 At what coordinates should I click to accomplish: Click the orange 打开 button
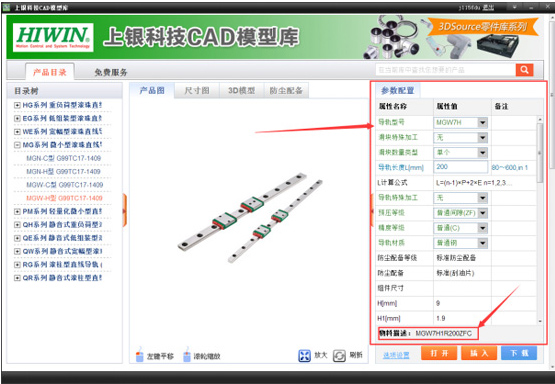(439, 353)
